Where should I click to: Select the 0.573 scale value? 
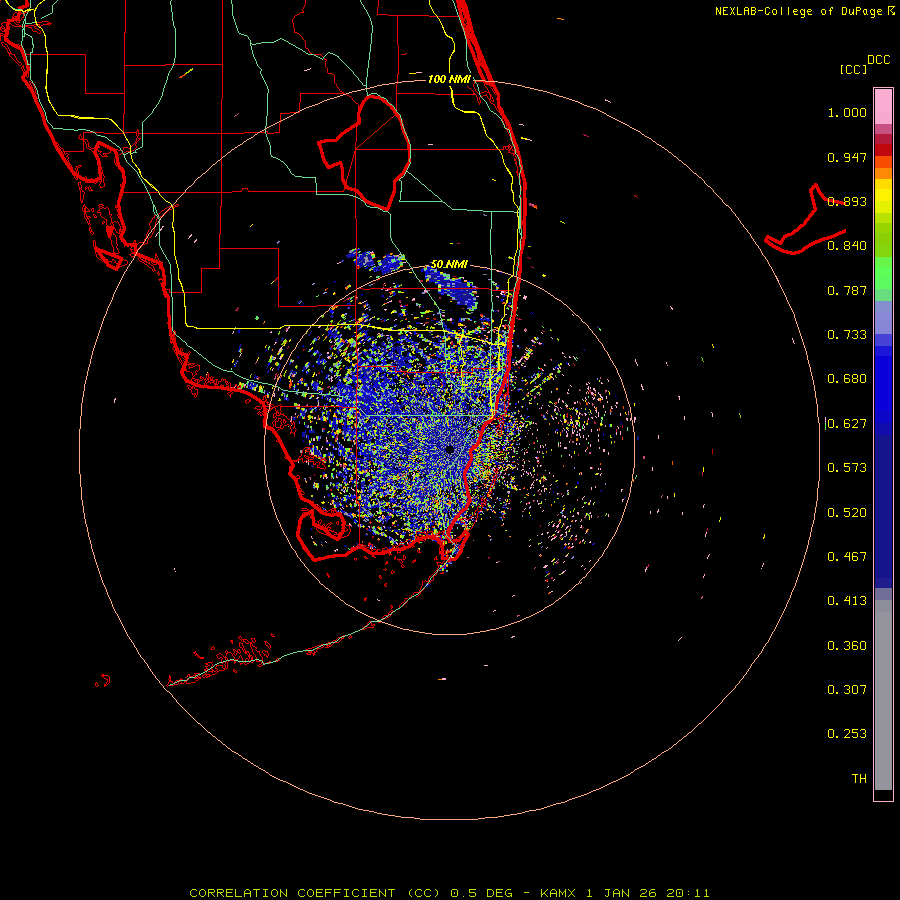click(x=847, y=468)
